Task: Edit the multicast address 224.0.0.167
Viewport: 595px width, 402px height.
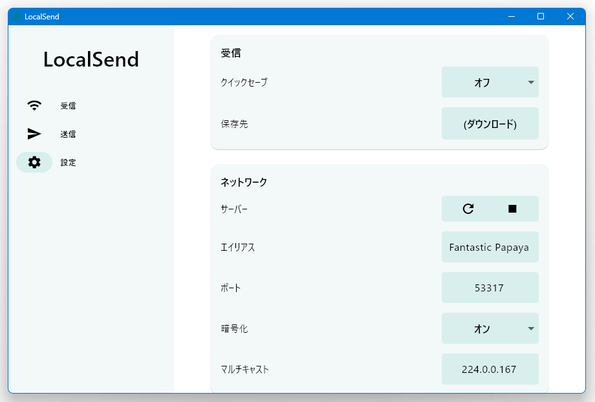Action: [490, 369]
